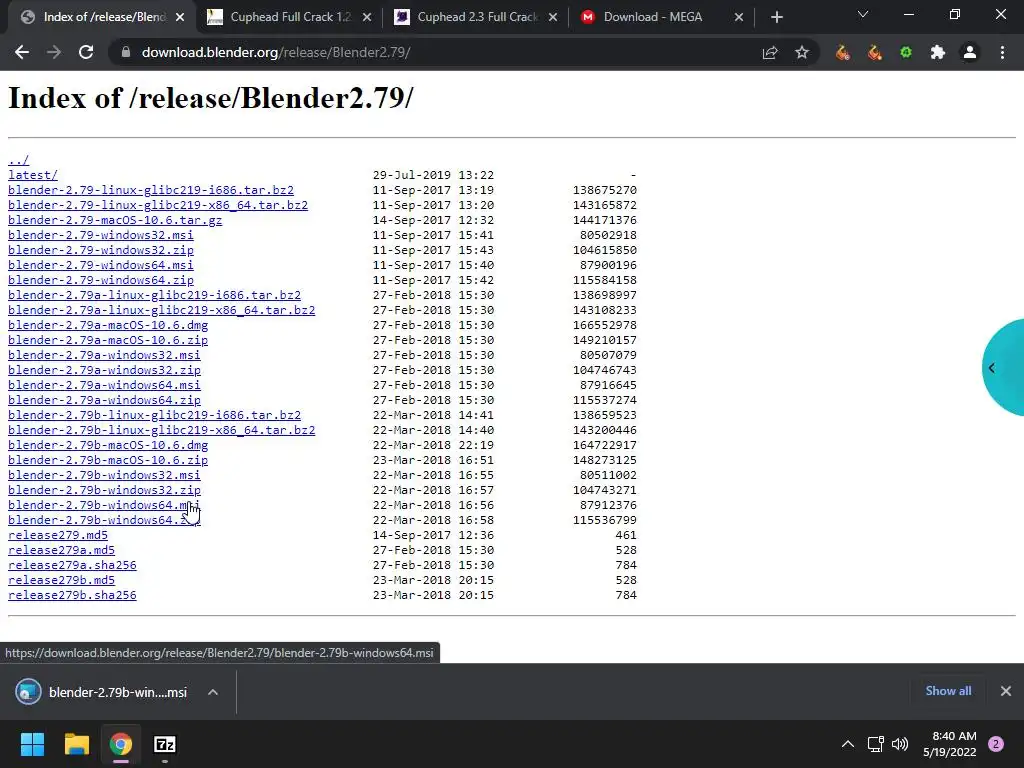Switch to Cuphead Full Crack 1.2 tab

coord(290,17)
